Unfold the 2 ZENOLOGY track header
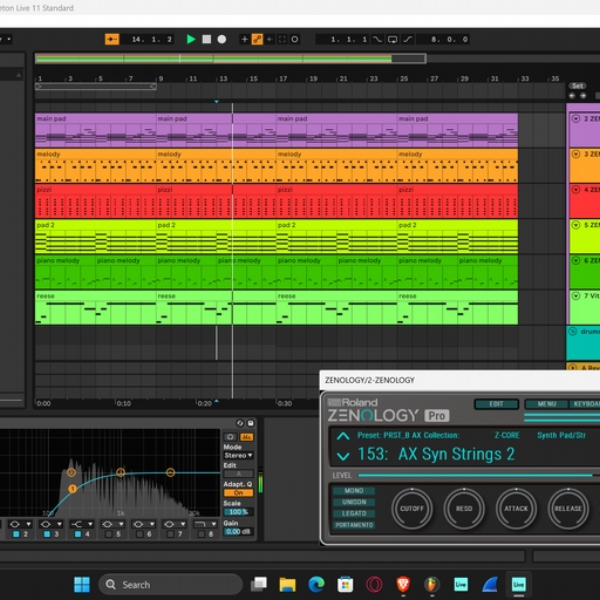Screen dimensions: 600x600 [x=576, y=119]
